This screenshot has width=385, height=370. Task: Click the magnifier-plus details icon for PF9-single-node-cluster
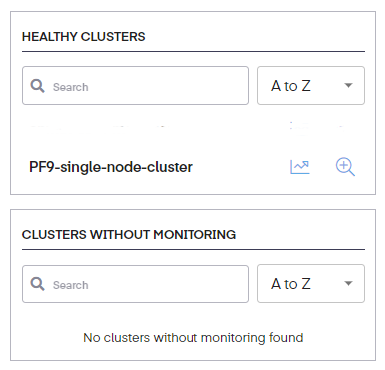(x=345, y=167)
